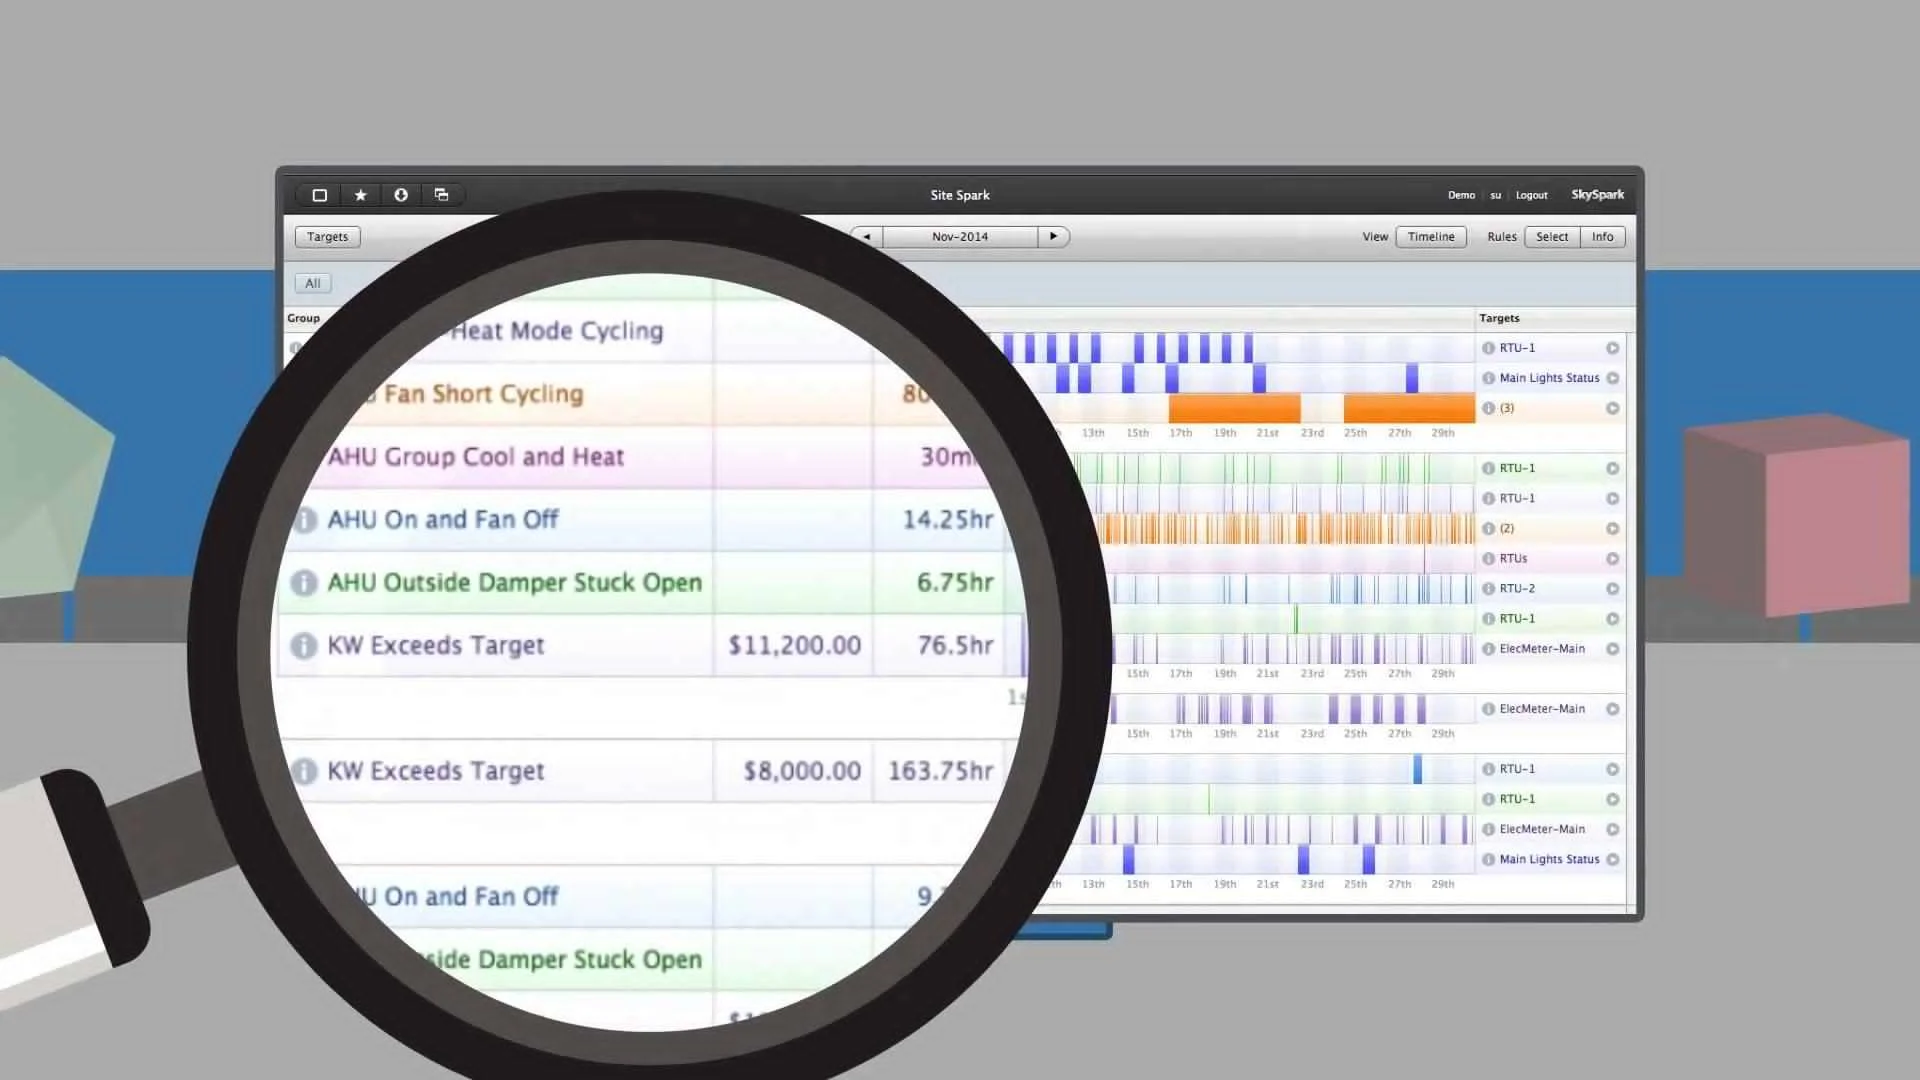Image resolution: width=1920 pixels, height=1080 pixels.
Task: Click the star favorites icon in toolbar
Action: click(x=361, y=195)
